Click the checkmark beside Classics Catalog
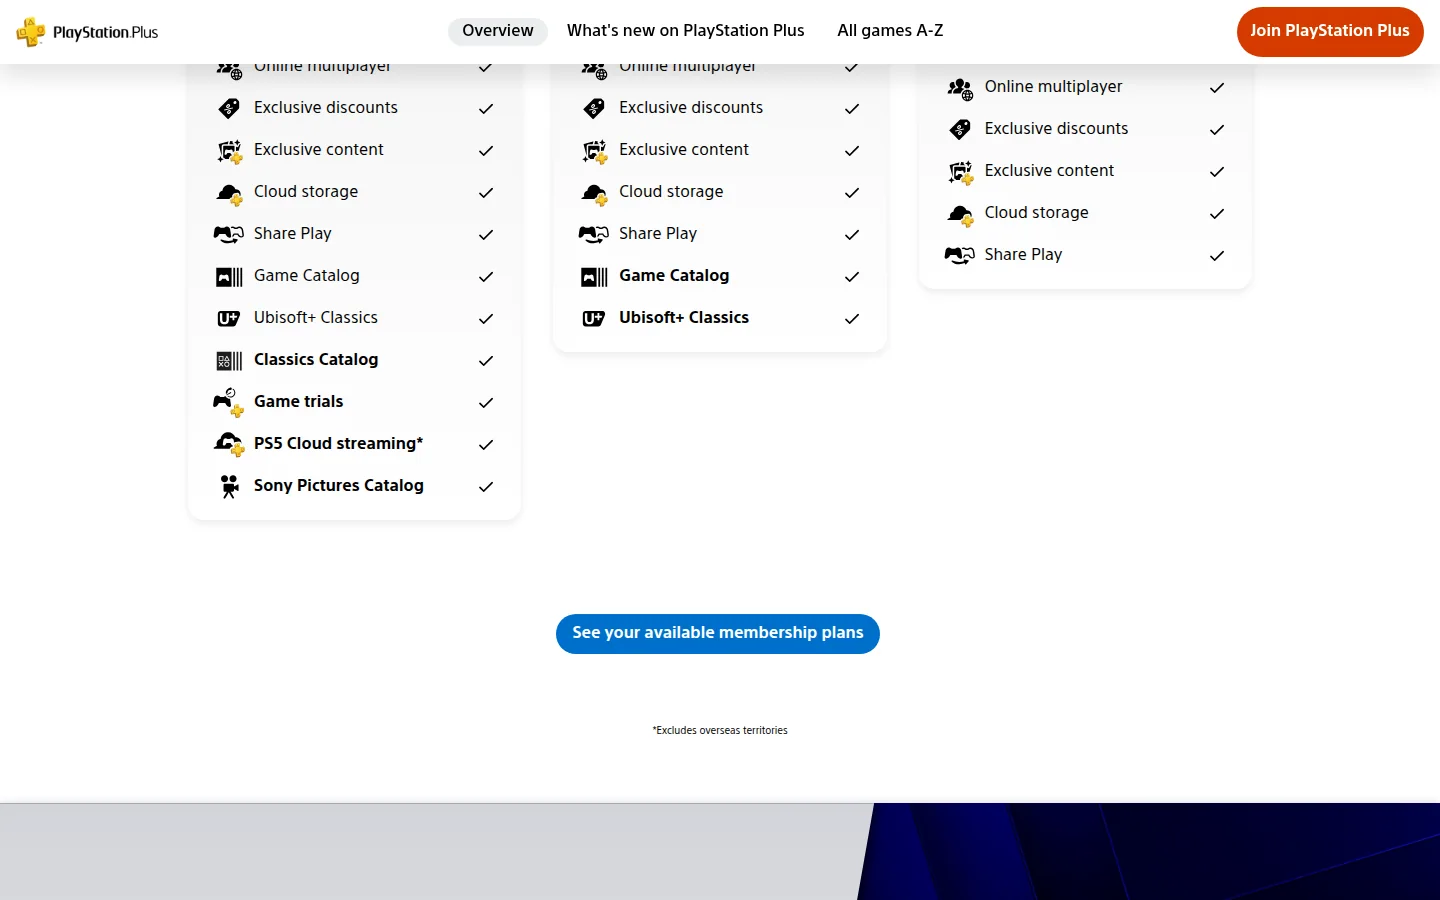The width and height of the screenshot is (1440, 900). pos(486,361)
